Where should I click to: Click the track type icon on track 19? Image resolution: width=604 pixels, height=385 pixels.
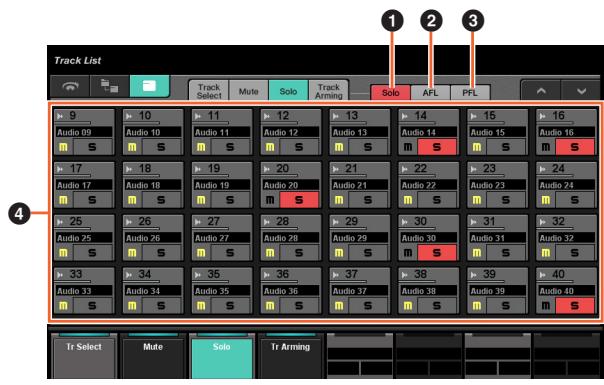tap(198, 169)
